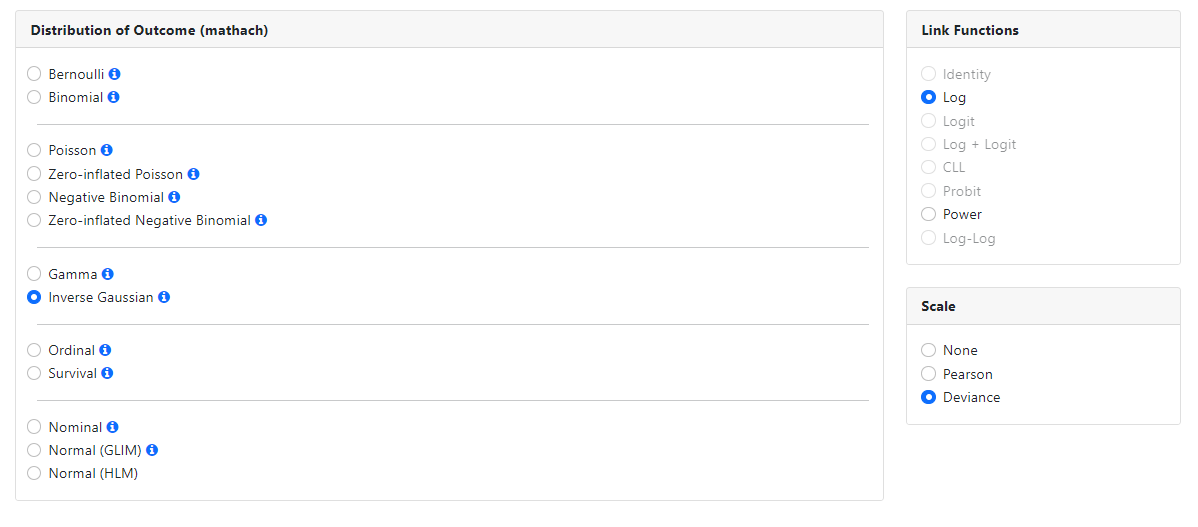This screenshot has height=527, width=1198.
Task: Click the info icon next to Bernoulli
Action: pos(115,74)
